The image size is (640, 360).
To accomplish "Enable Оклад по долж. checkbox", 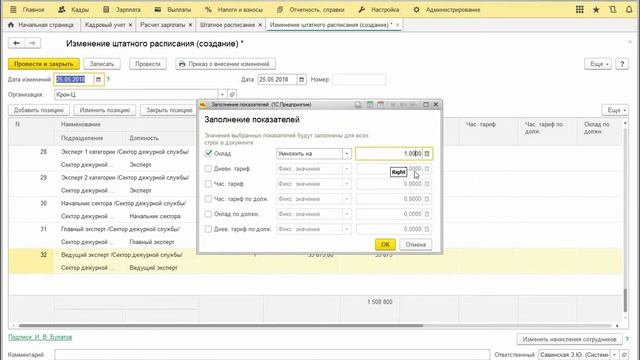I will [x=208, y=214].
